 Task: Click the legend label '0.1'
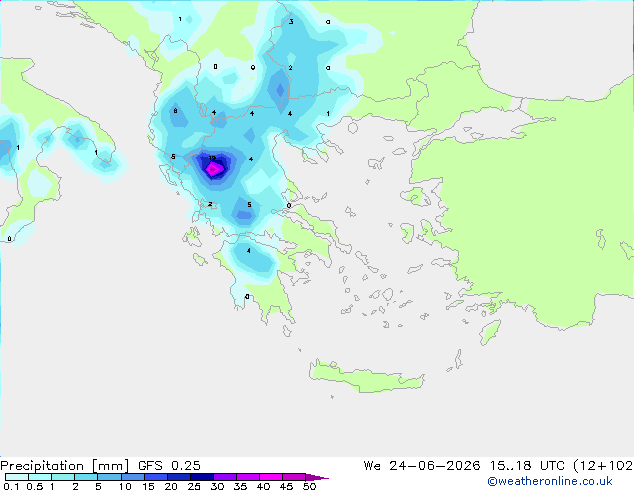pos(11,486)
